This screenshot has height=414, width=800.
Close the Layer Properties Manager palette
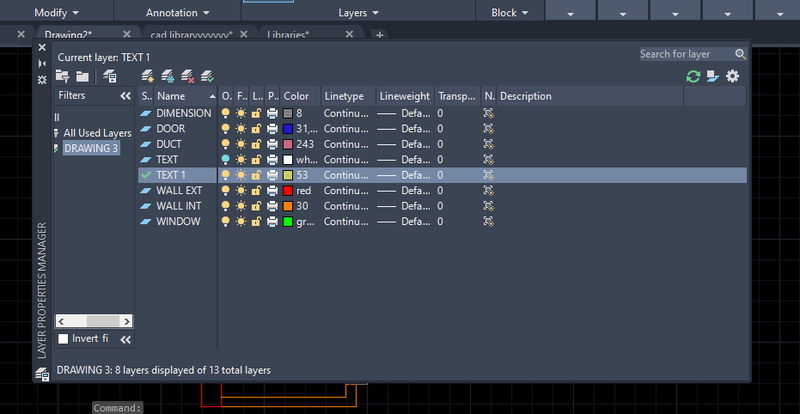(42, 47)
